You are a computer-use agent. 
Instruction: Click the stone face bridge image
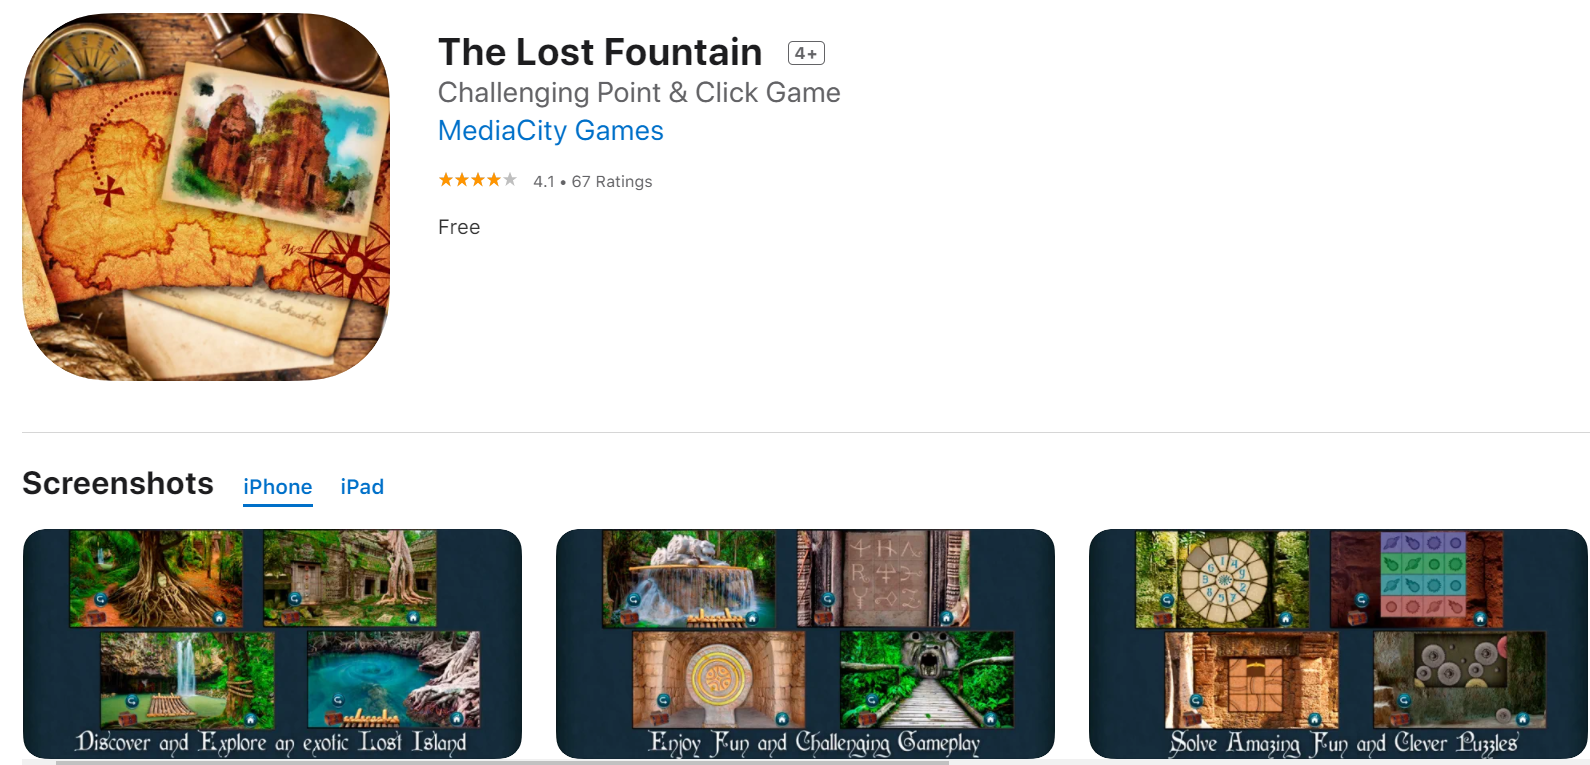(x=927, y=679)
